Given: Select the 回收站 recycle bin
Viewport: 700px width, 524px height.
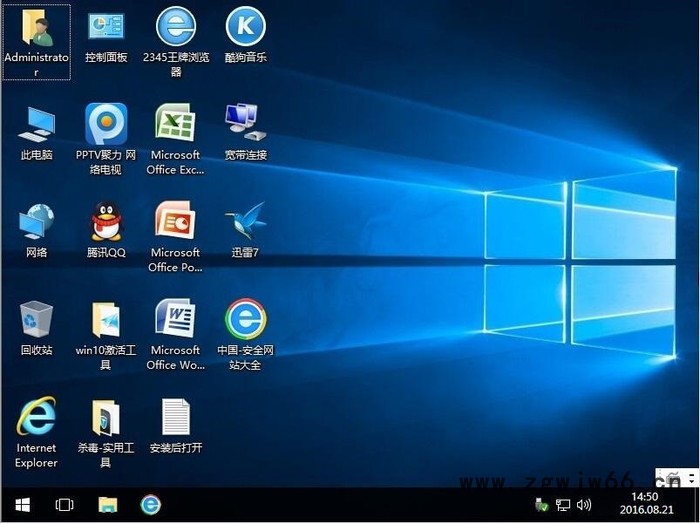Looking at the screenshot, I should 37,320.
